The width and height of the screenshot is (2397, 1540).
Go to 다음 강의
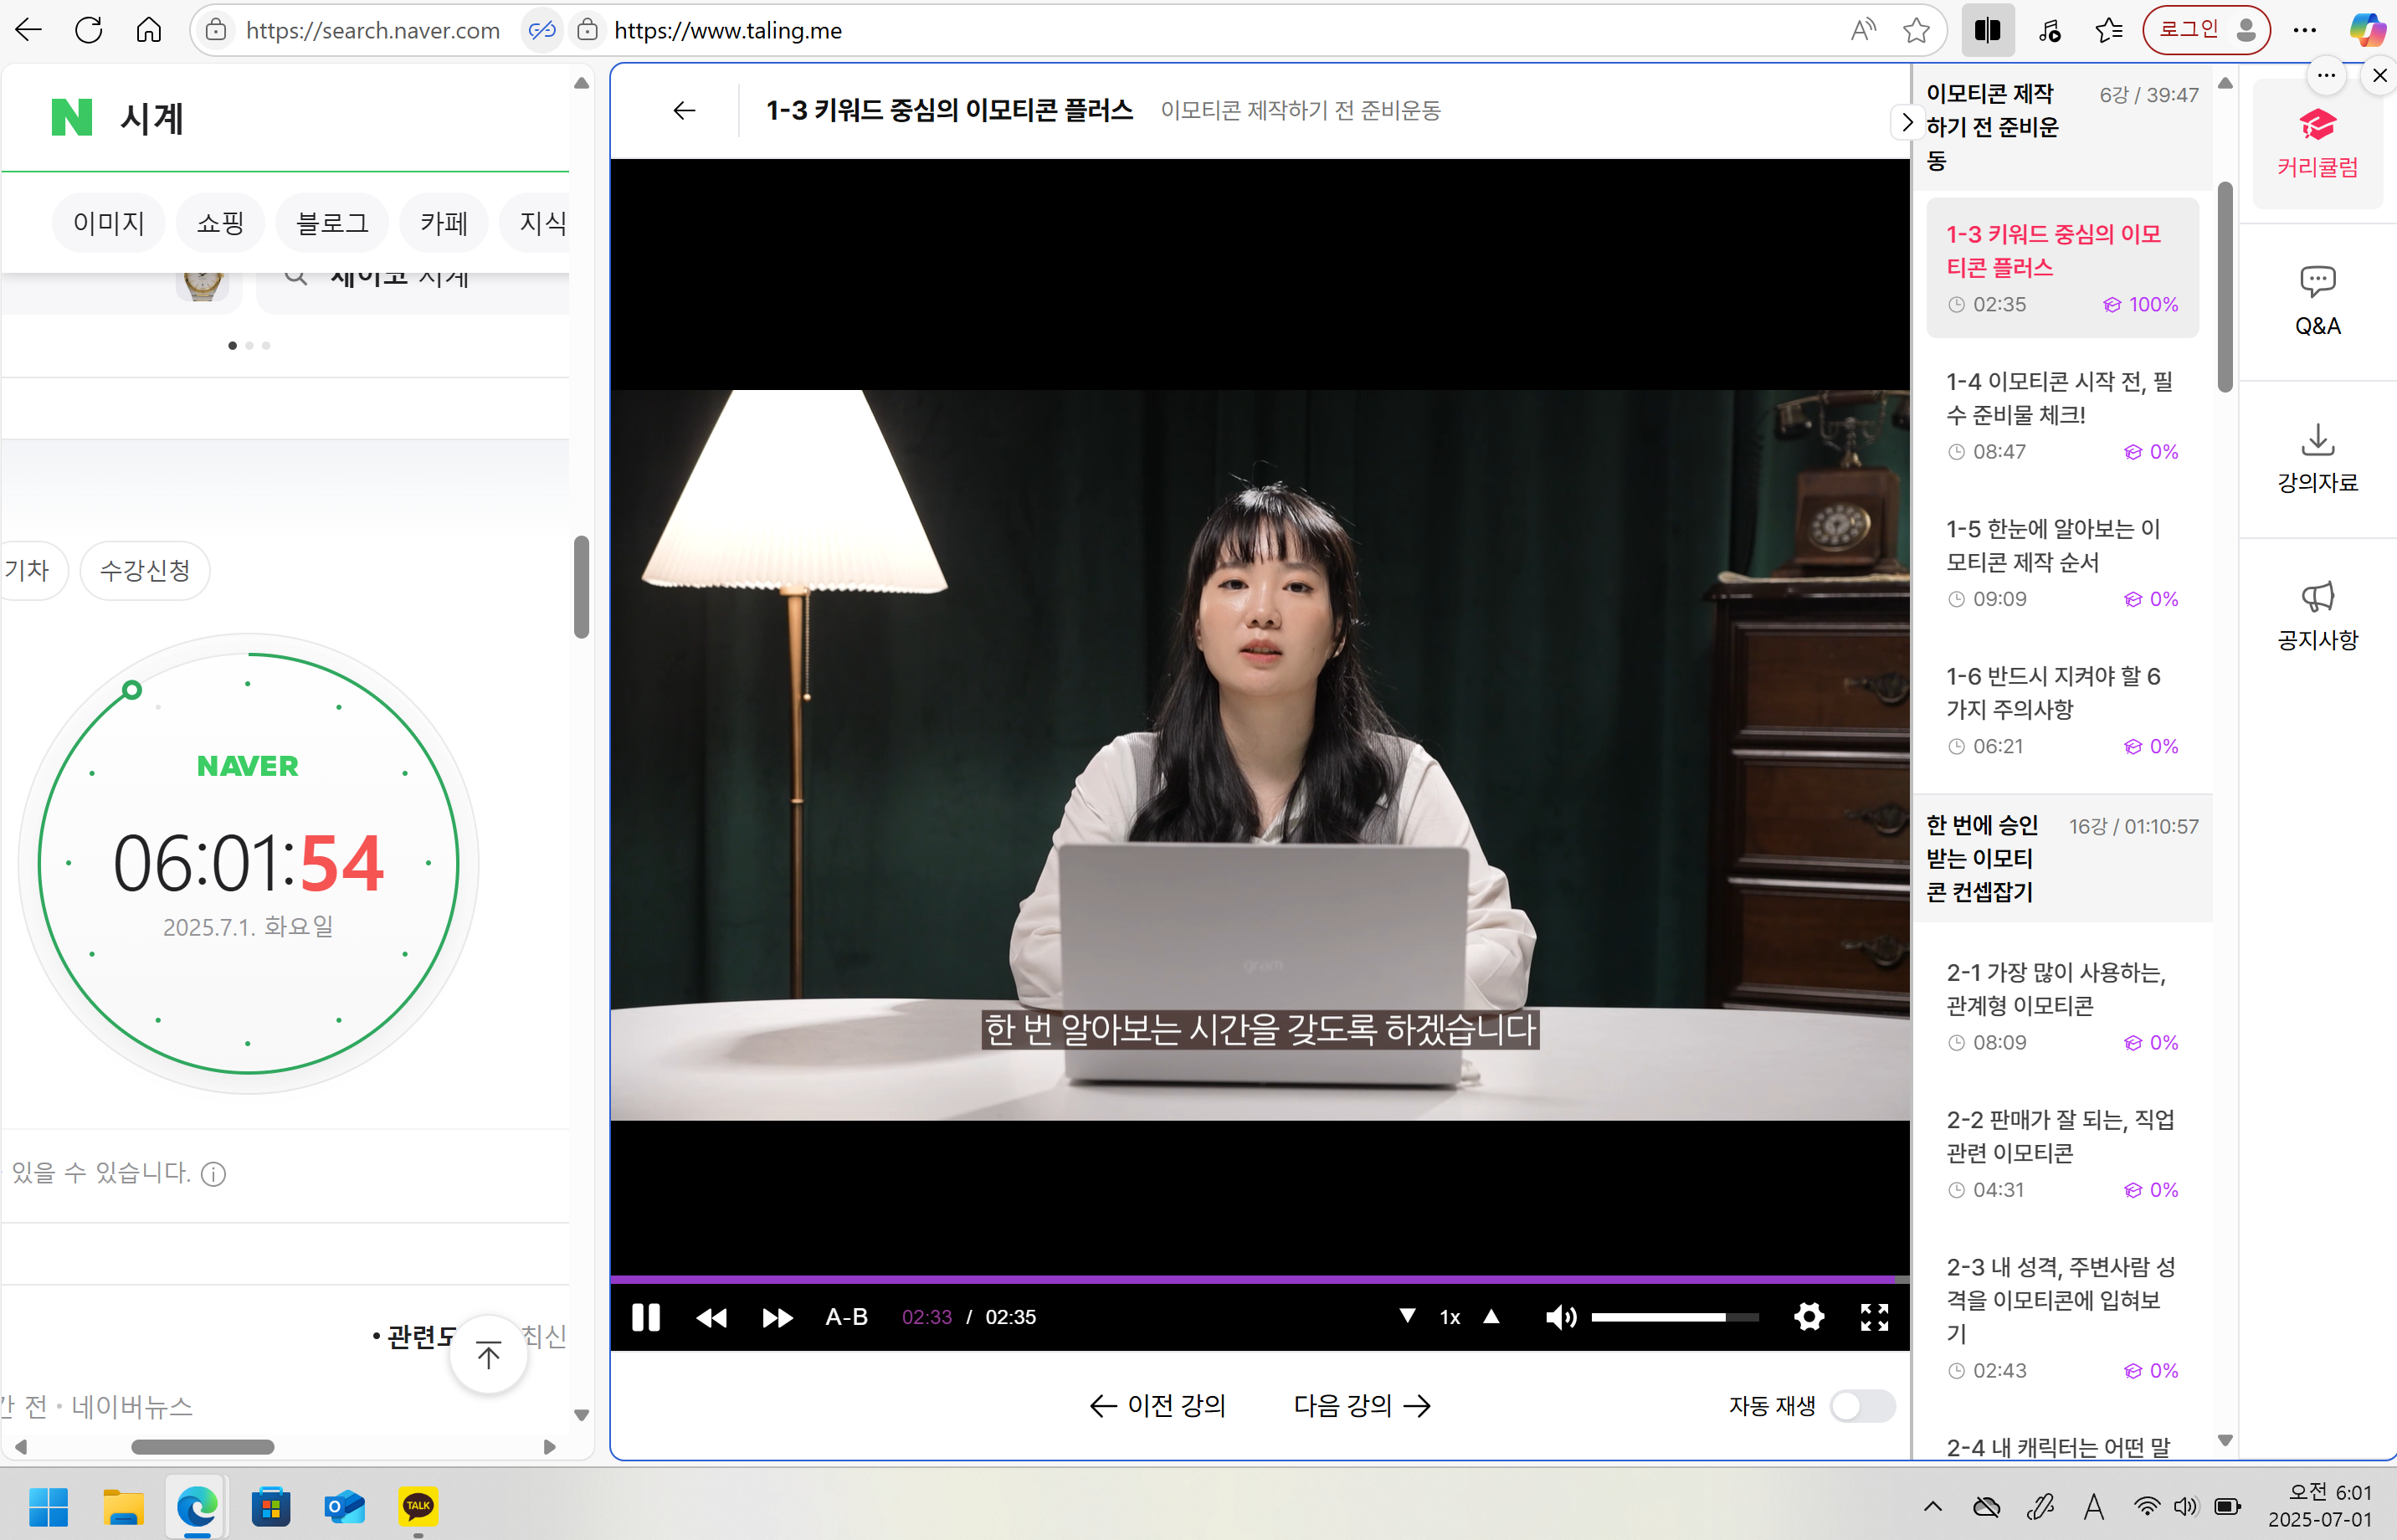pos(1361,1405)
